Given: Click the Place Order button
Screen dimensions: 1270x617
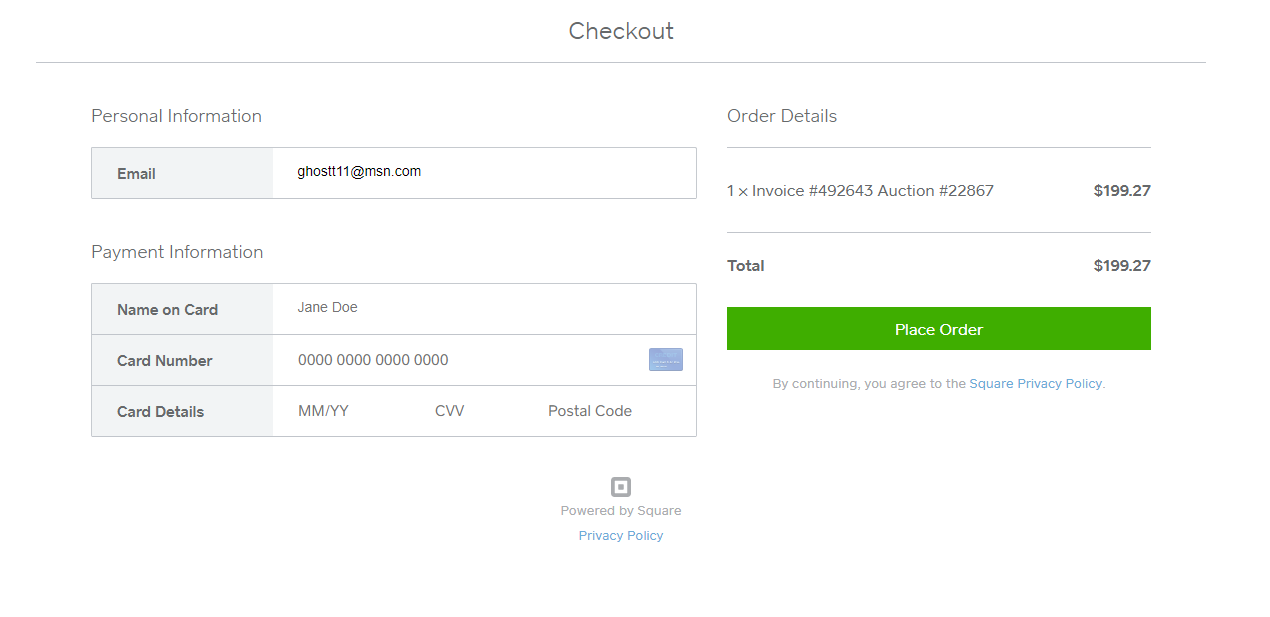Looking at the screenshot, I should pyautogui.click(x=939, y=329).
